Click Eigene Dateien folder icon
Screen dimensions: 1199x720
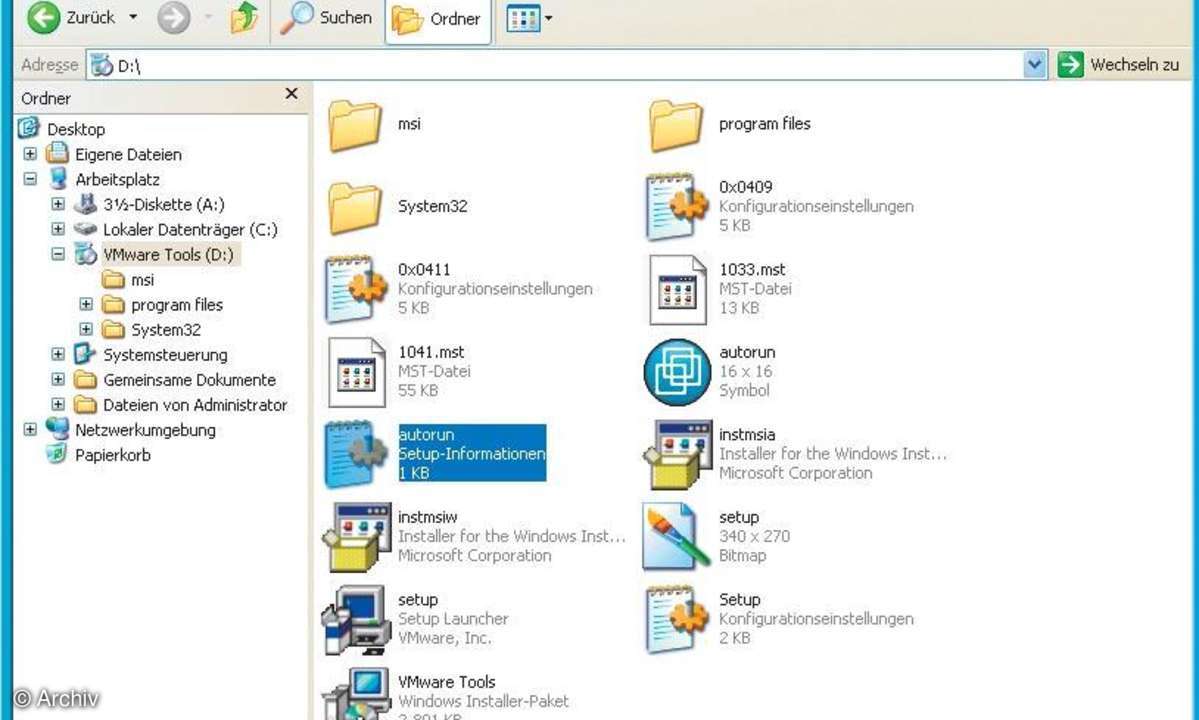pos(57,154)
